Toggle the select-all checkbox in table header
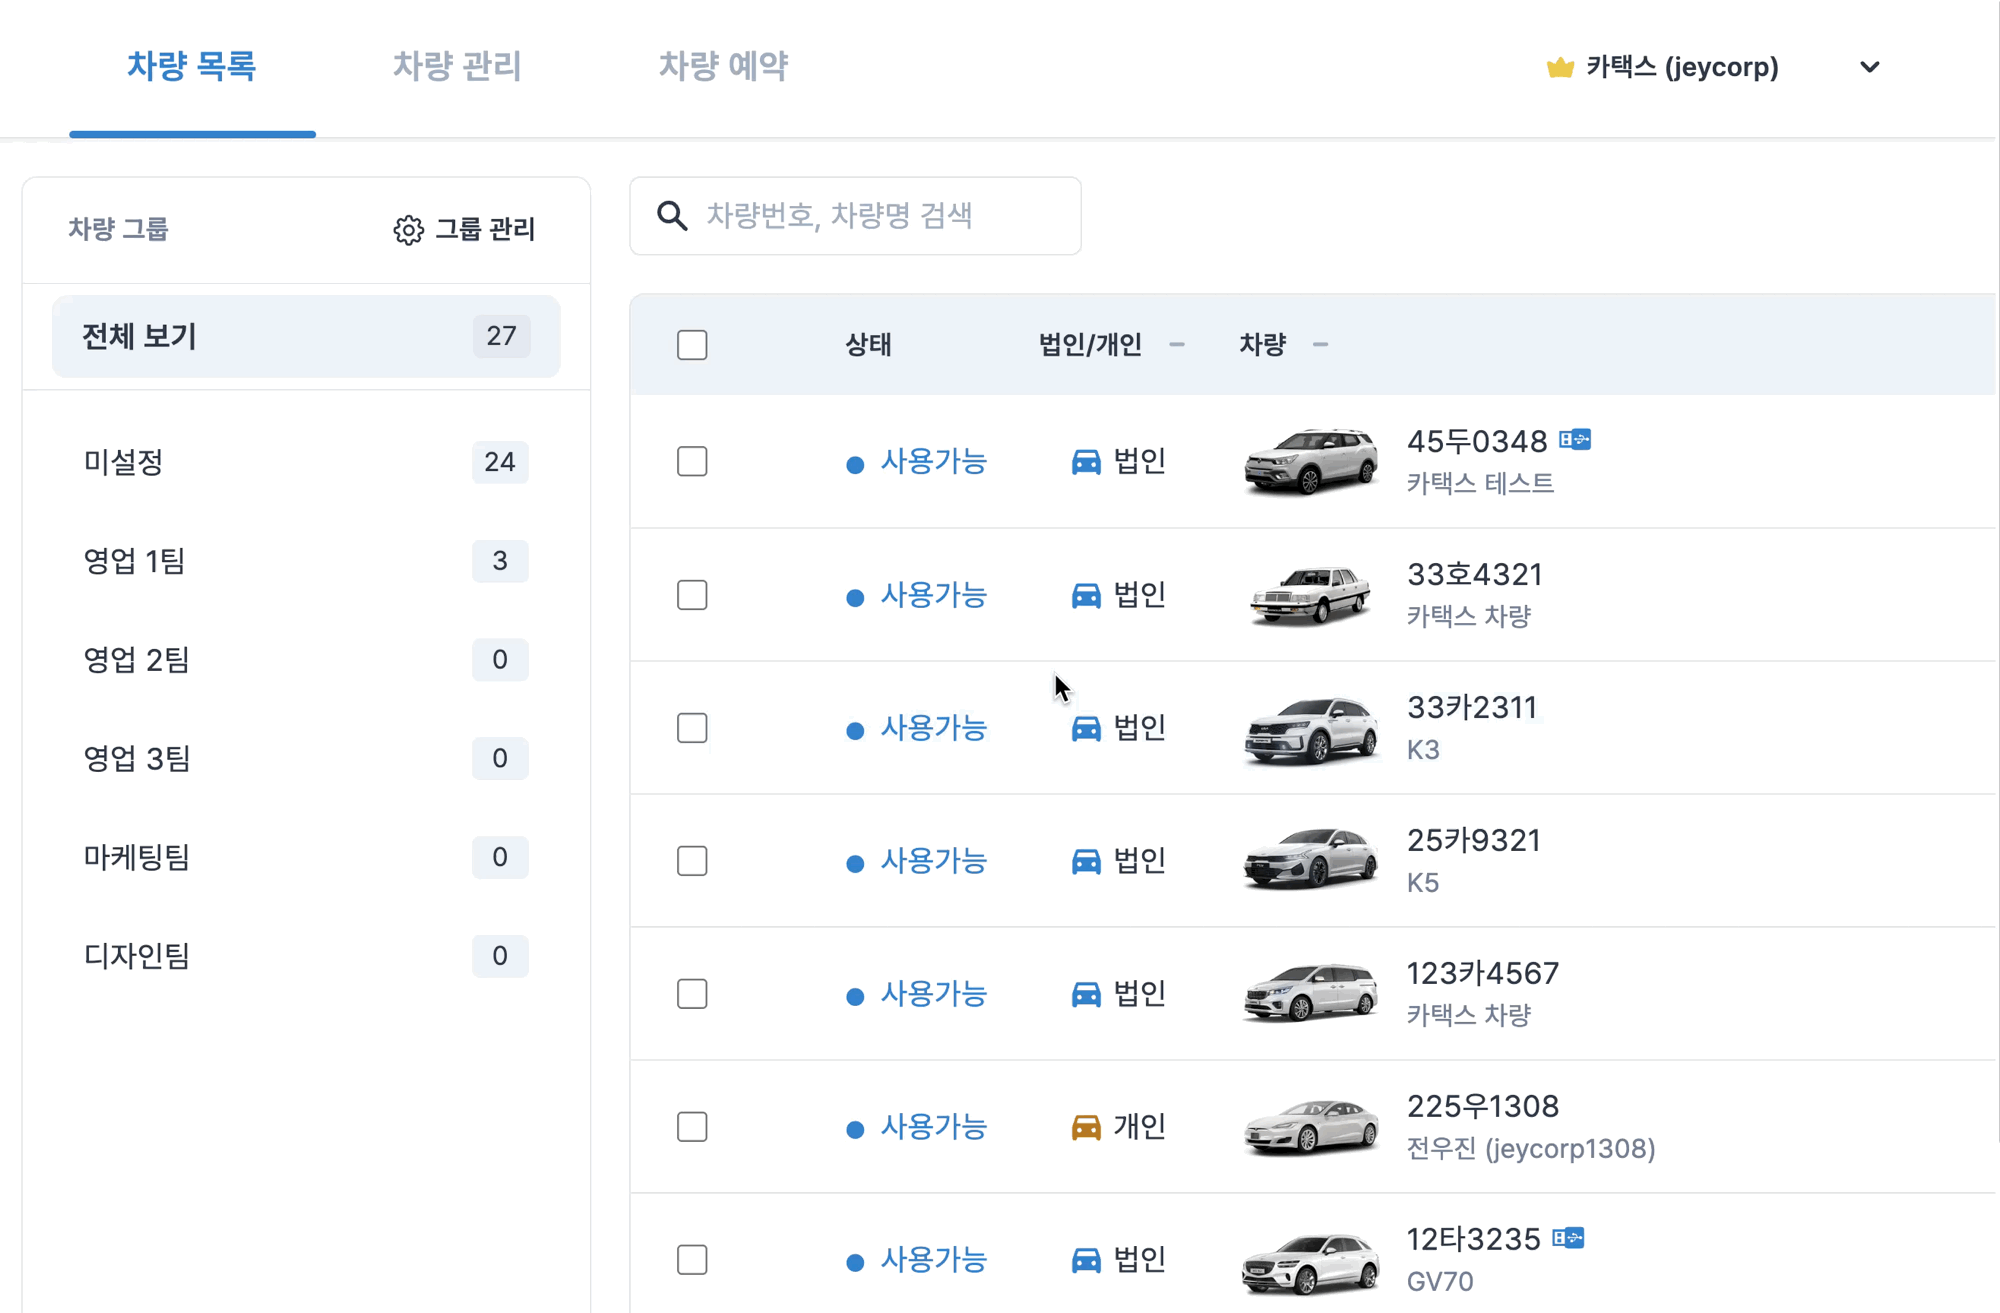This screenshot has height=1313, width=2000. [692, 345]
